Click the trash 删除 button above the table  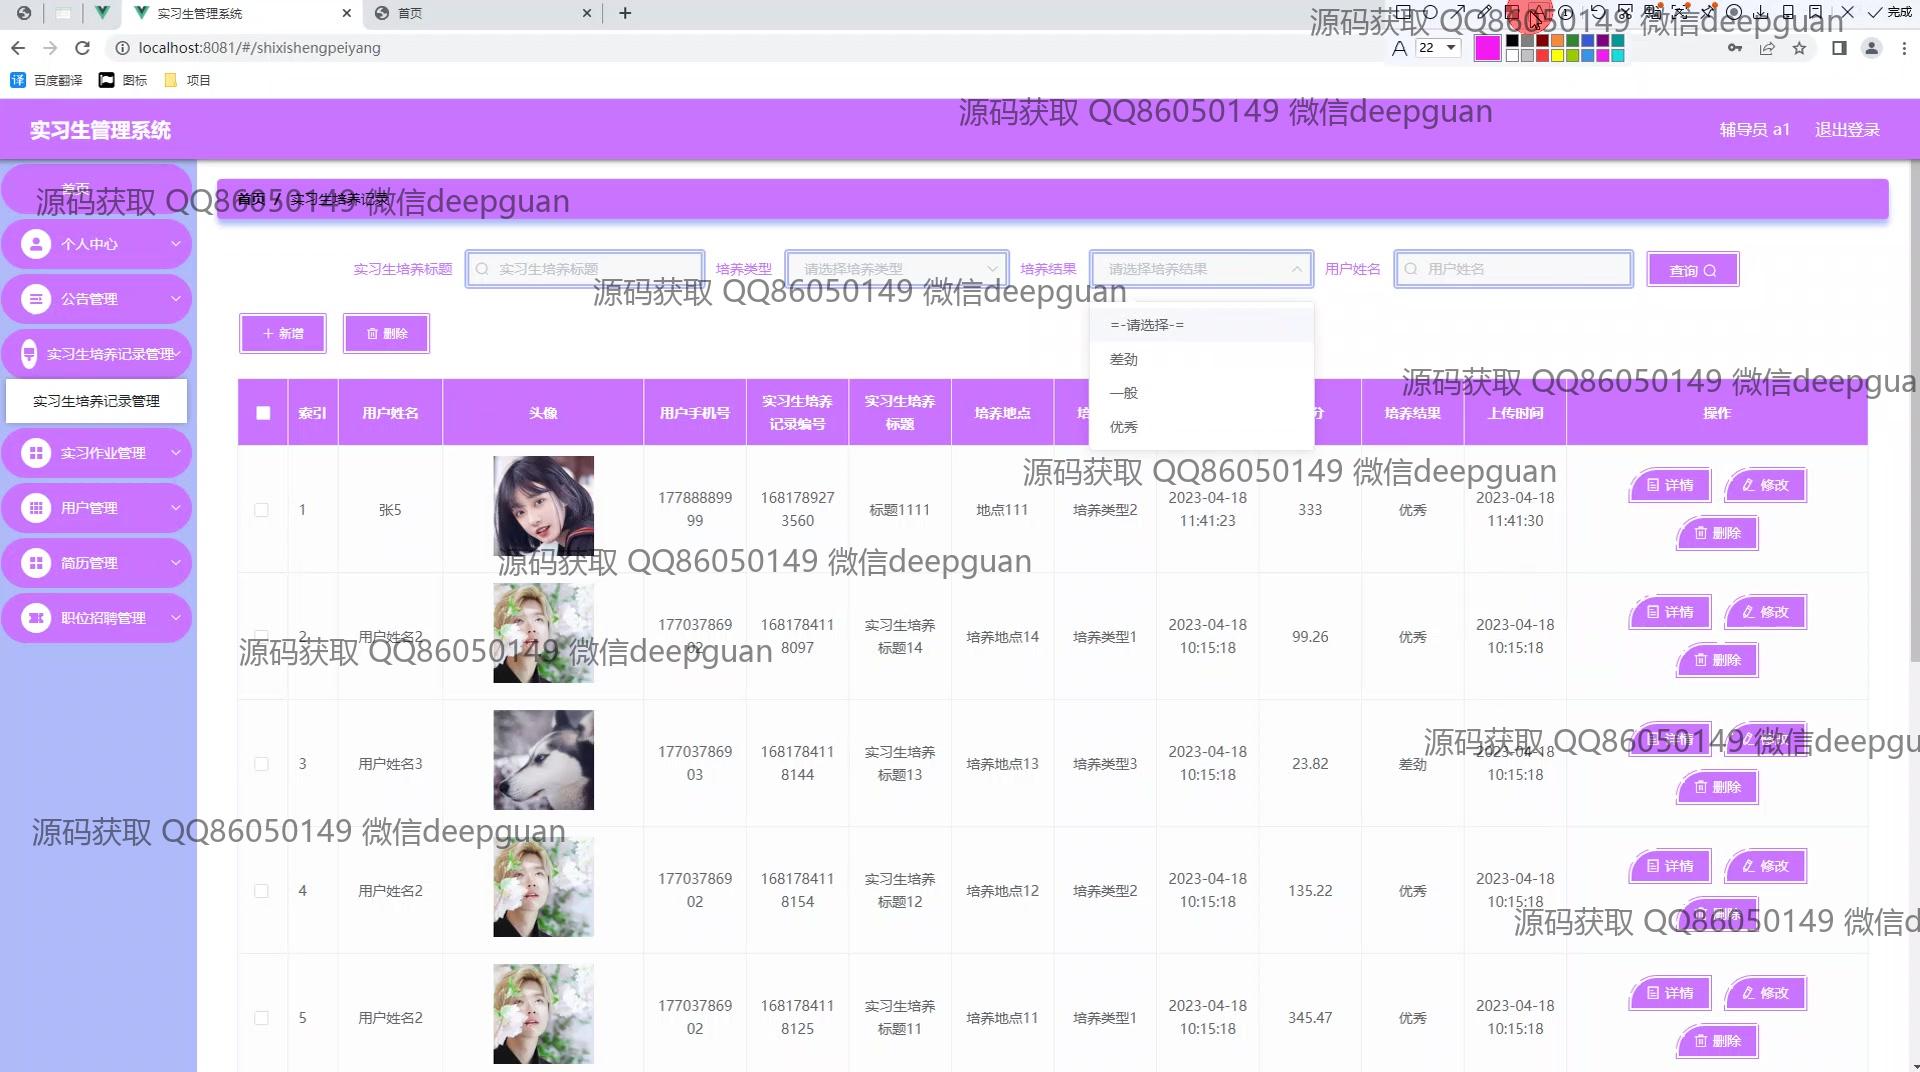point(386,334)
